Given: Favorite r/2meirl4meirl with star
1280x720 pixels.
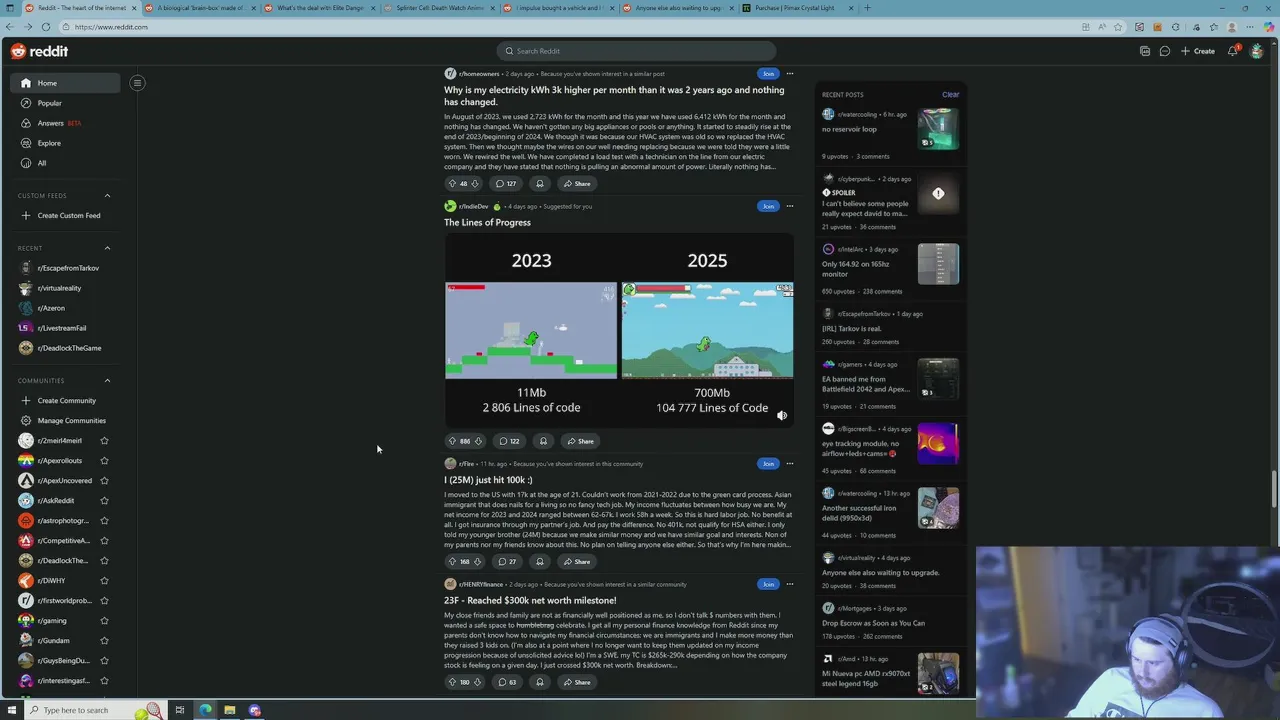Looking at the screenshot, I should coord(104,440).
